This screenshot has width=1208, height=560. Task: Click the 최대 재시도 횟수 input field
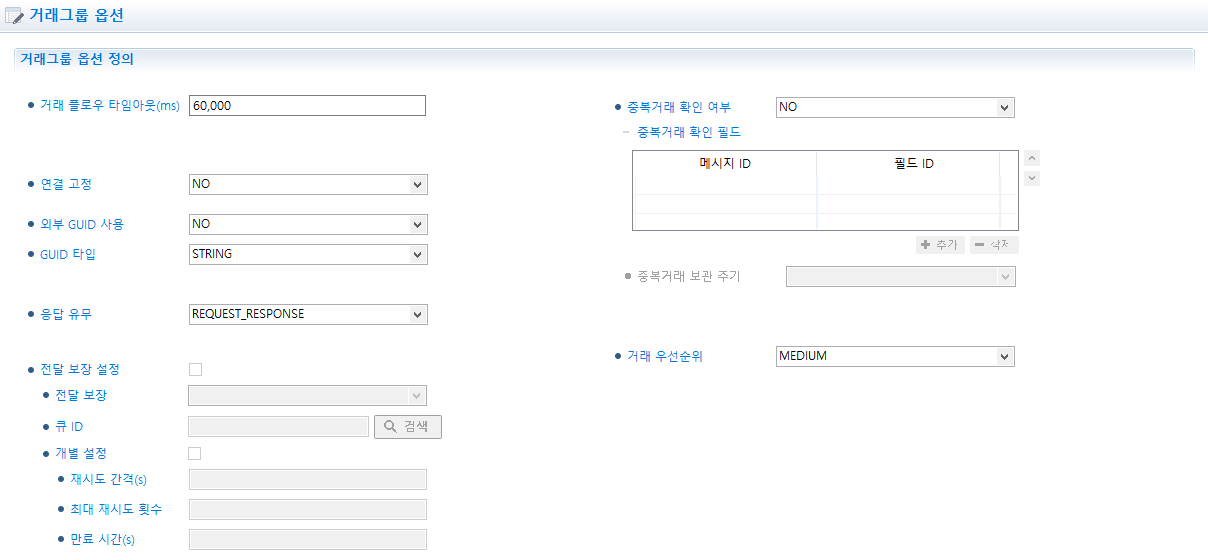(x=308, y=510)
